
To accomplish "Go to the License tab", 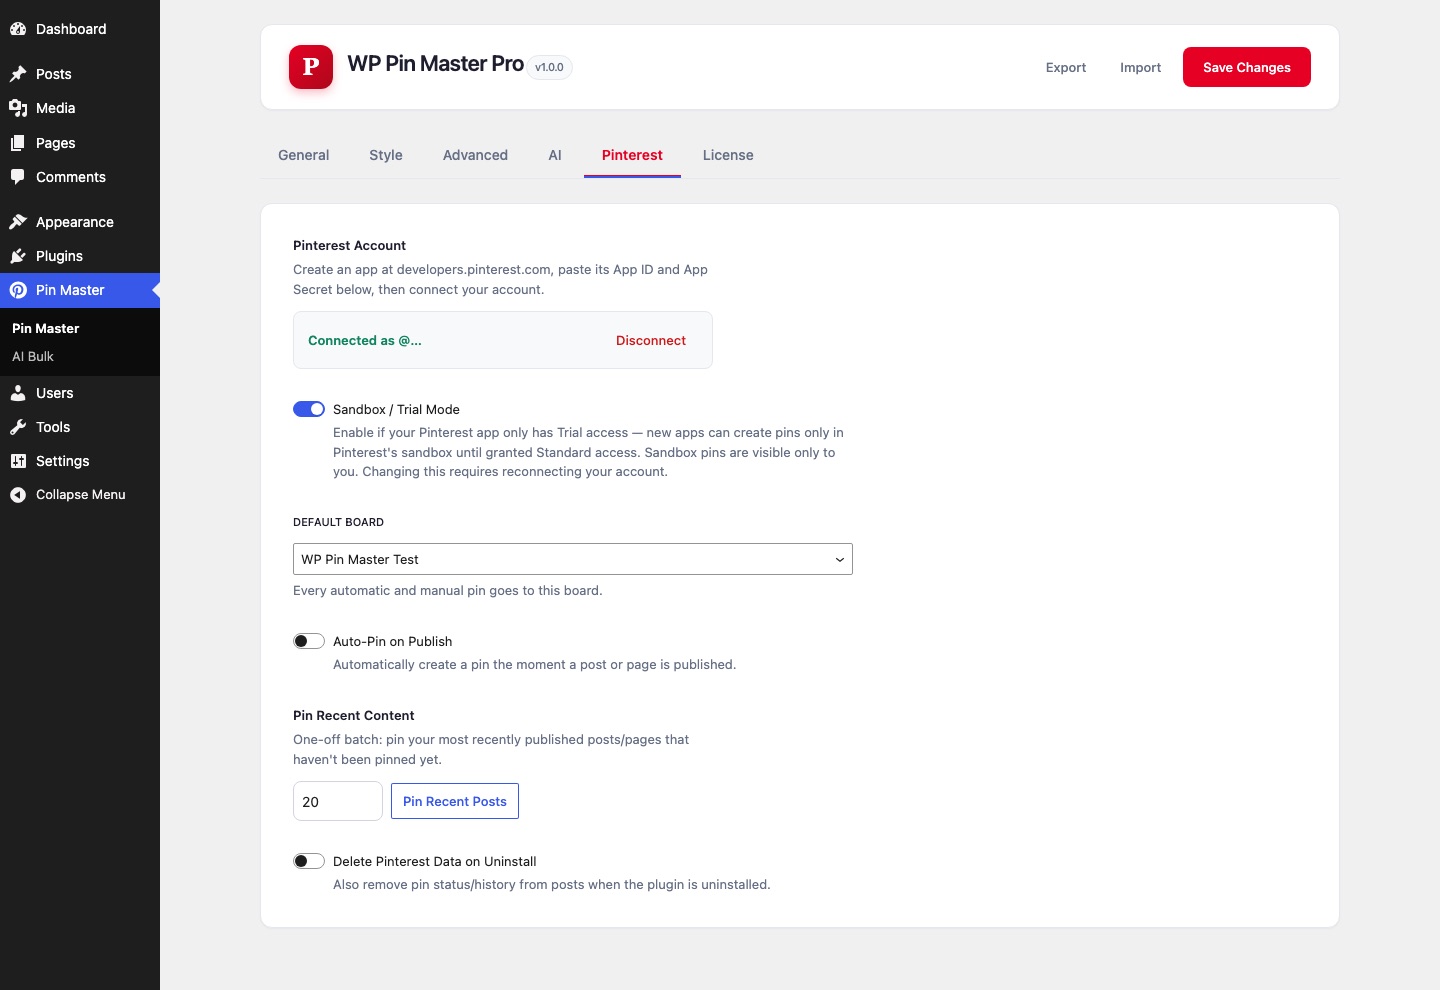I will [x=728, y=155].
